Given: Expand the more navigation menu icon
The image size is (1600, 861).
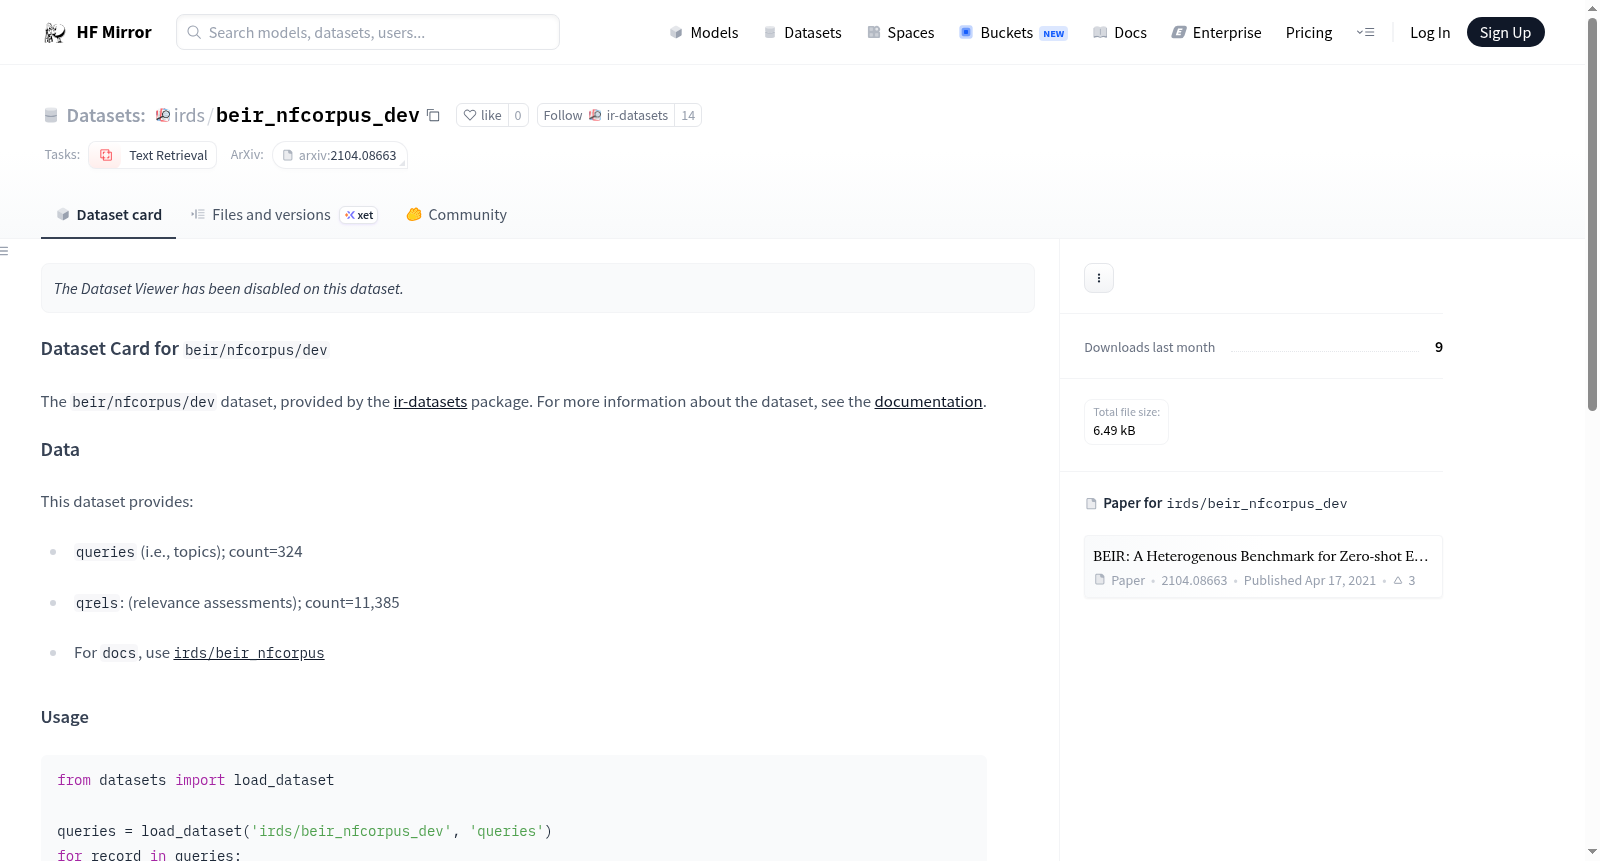Looking at the screenshot, I should [x=1365, y=32].
